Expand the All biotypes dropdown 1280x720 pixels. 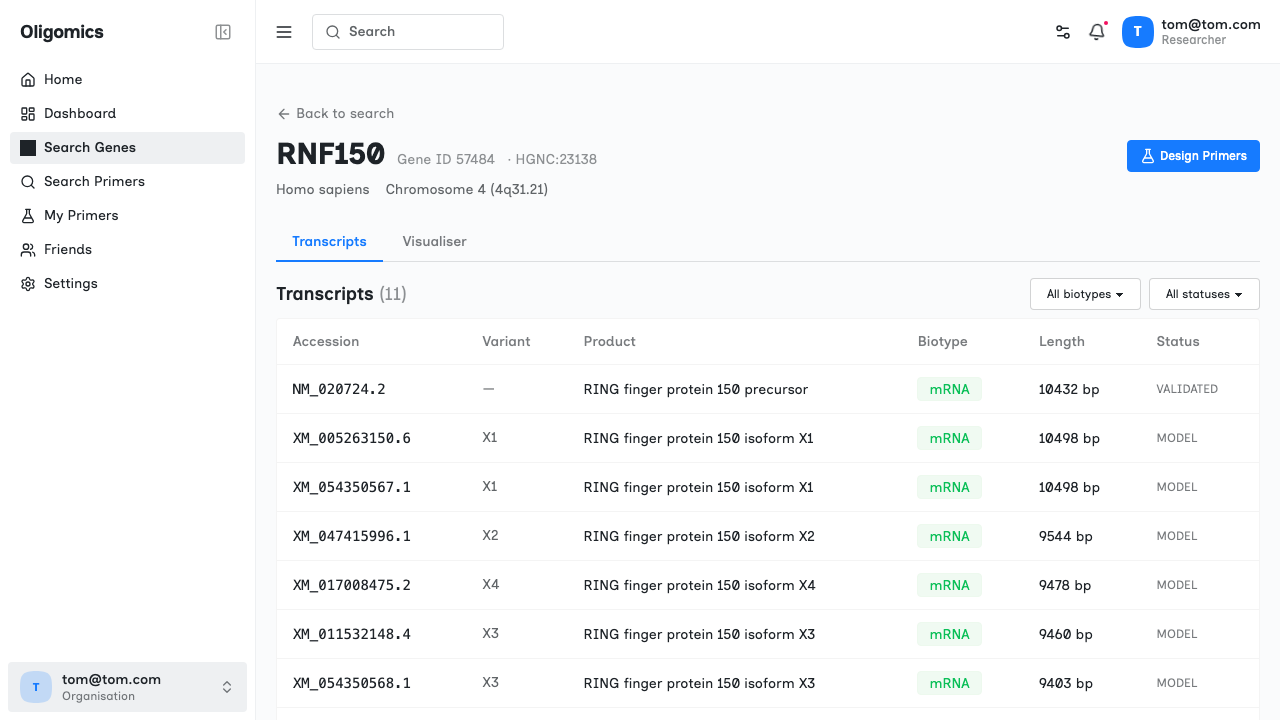[x=1085, y=294]
